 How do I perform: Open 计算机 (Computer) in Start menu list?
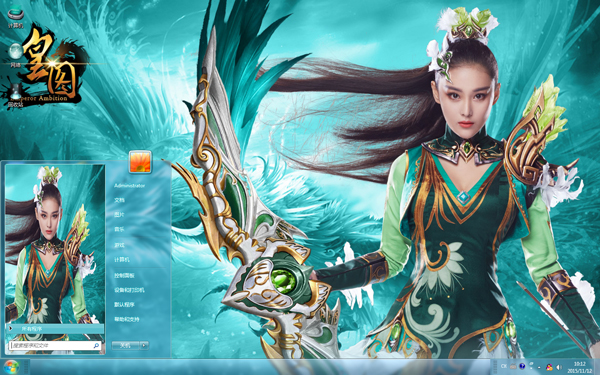(122, 260)
